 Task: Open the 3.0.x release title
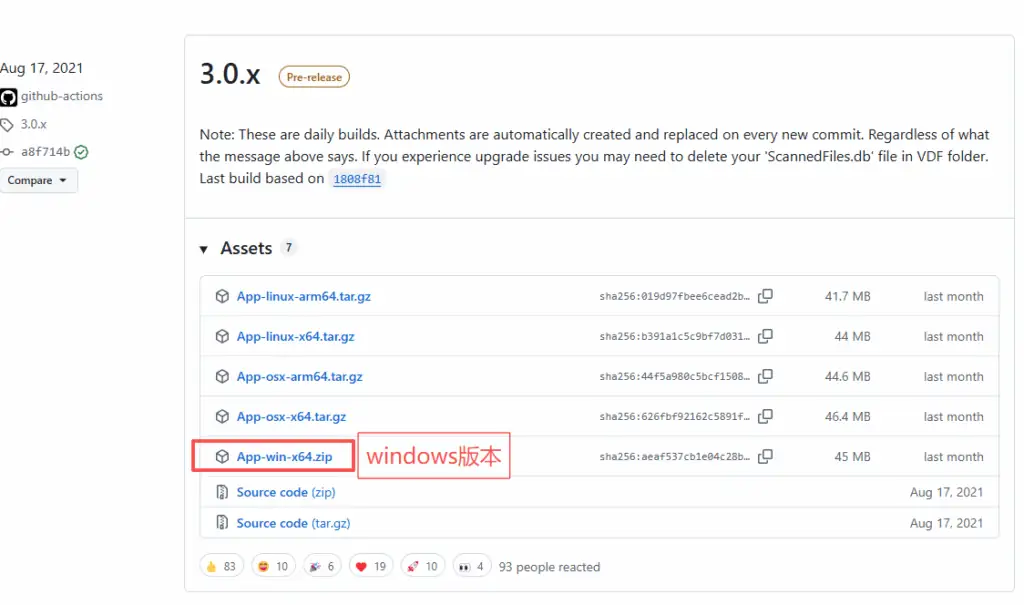pyautogui.click(x=230, y=75)
